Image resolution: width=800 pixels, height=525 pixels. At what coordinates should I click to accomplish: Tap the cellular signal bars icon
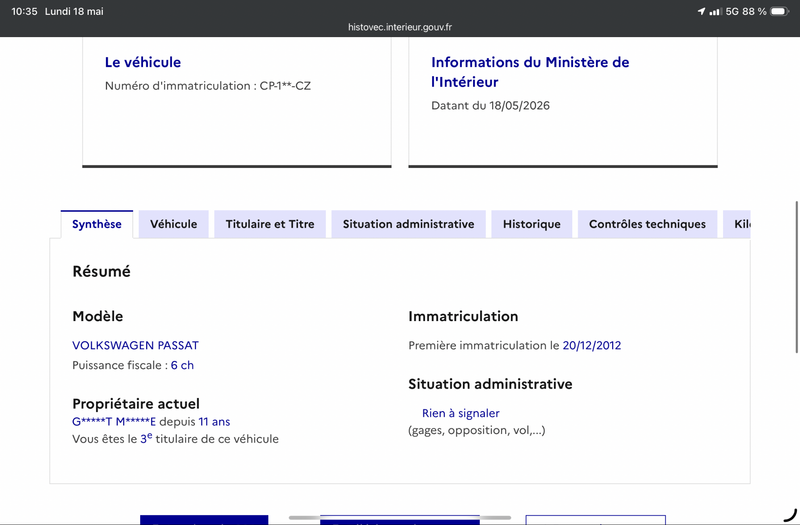715,11
